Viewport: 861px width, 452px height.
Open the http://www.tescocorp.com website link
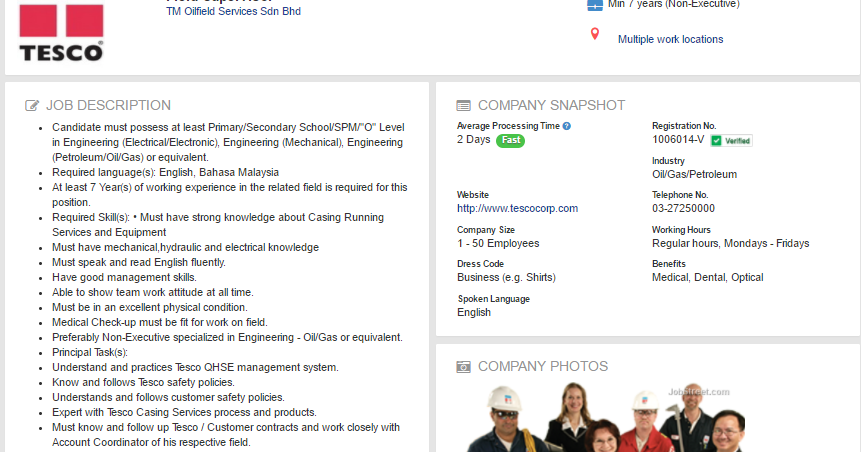tap(517, 208)
